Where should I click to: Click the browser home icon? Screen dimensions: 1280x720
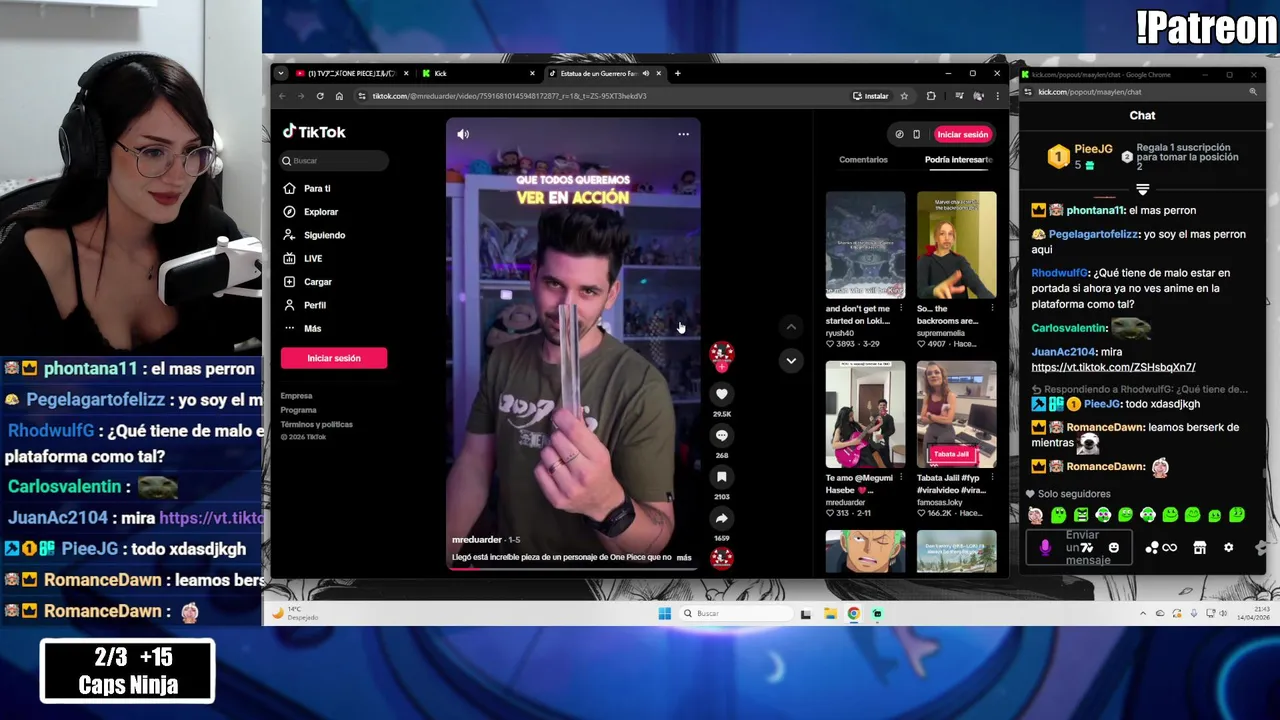coord(339,96)
